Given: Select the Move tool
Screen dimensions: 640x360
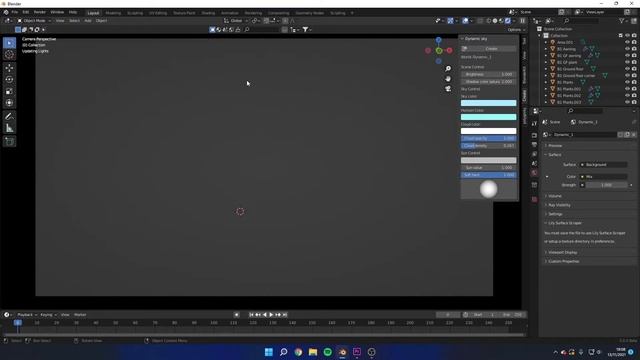Looking at the screenshot, I should [x=9, y=68].
